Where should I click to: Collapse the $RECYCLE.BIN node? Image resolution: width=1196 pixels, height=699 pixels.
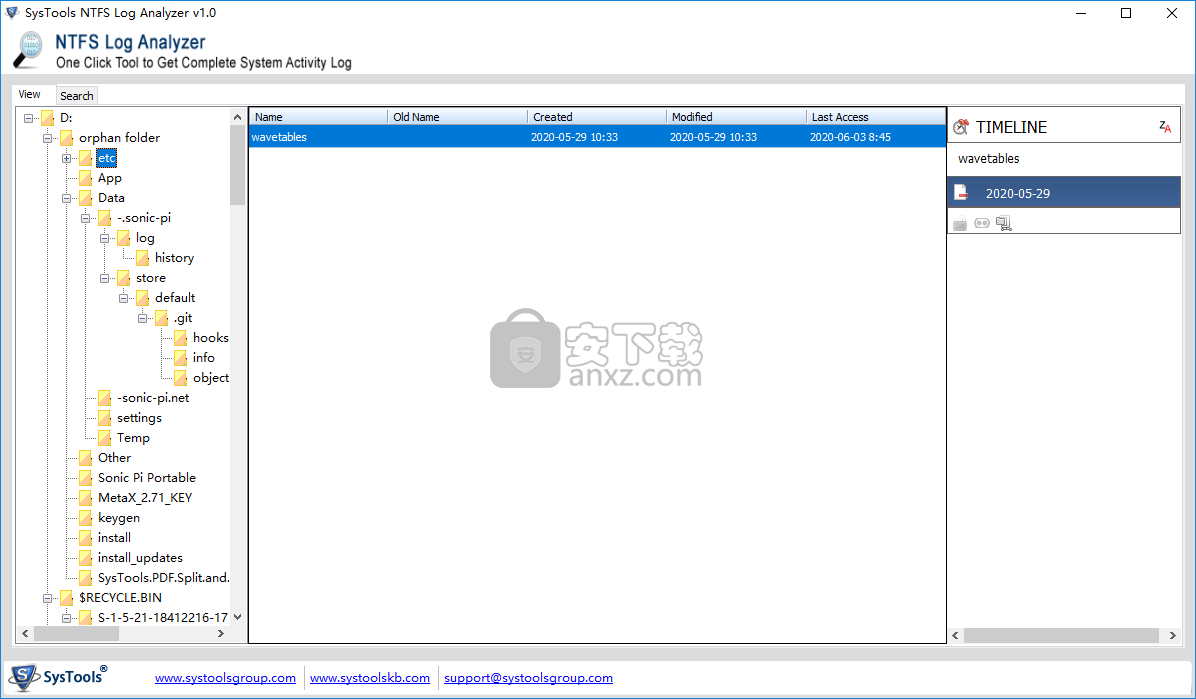(x=47, y=598)
